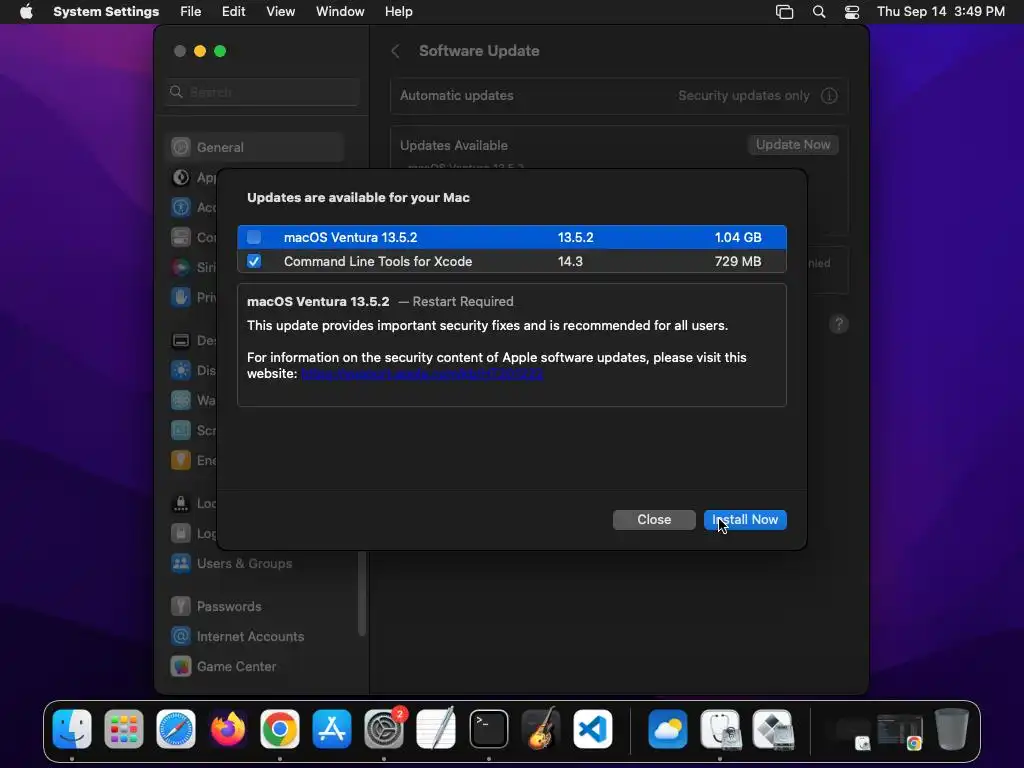Screen dimensions: 1024x768
Task: Click System Settings icon in the Dock
Action: coord(384,729)
